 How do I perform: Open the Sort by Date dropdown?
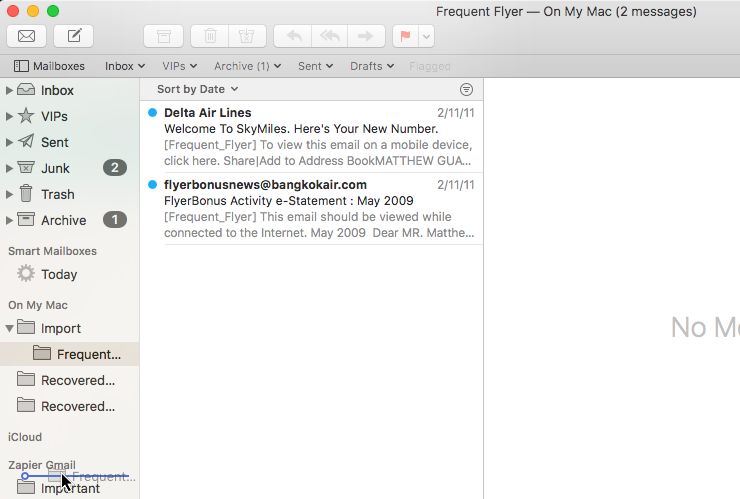(x=197, y=90)
